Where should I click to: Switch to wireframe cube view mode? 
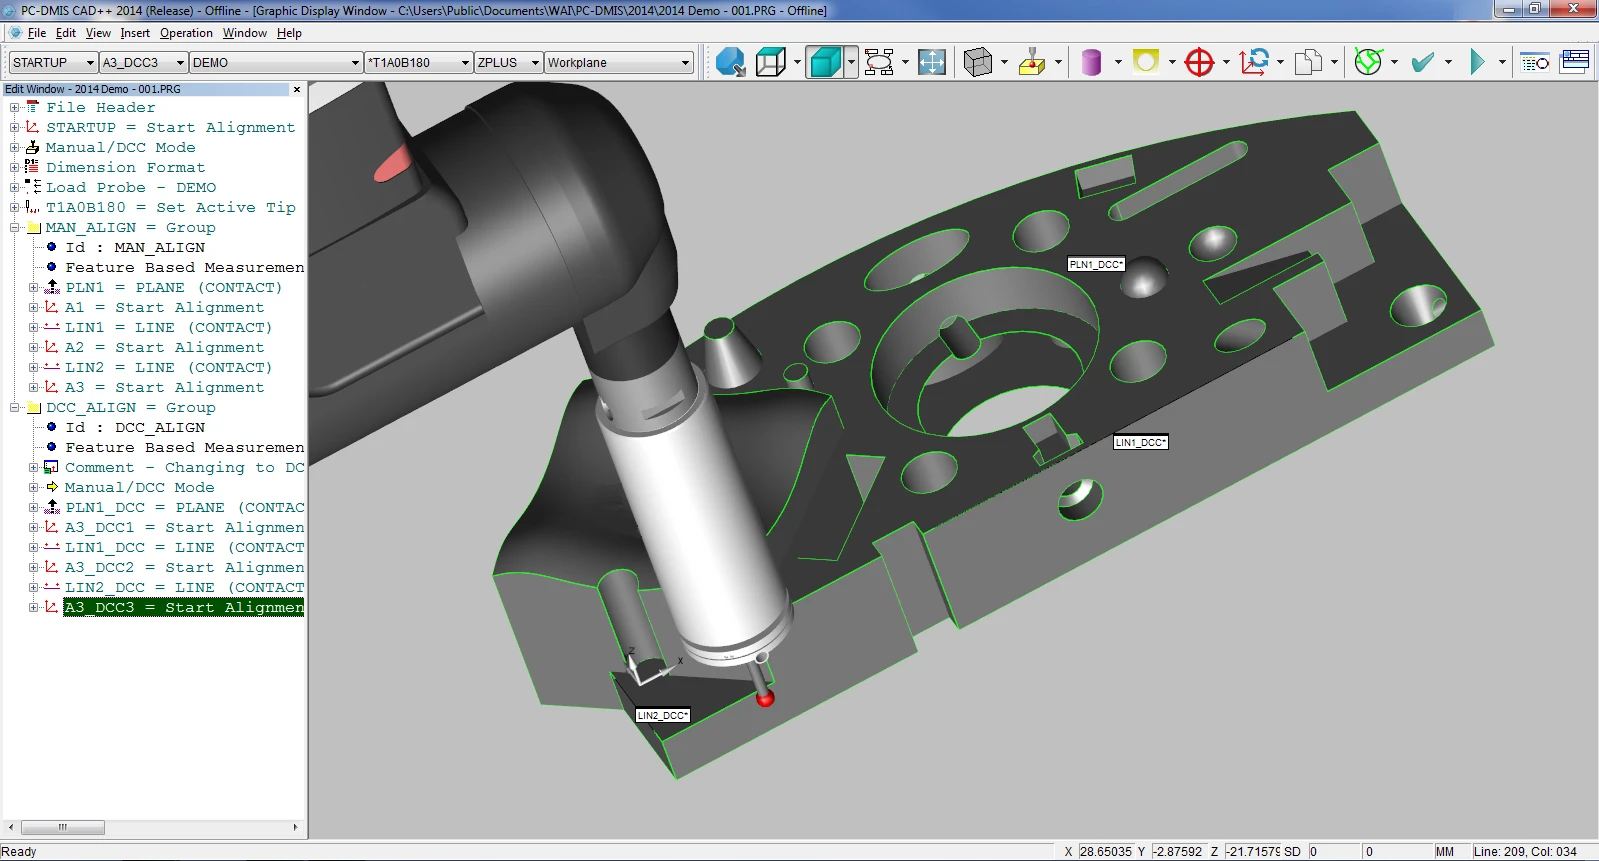point(771,62)
